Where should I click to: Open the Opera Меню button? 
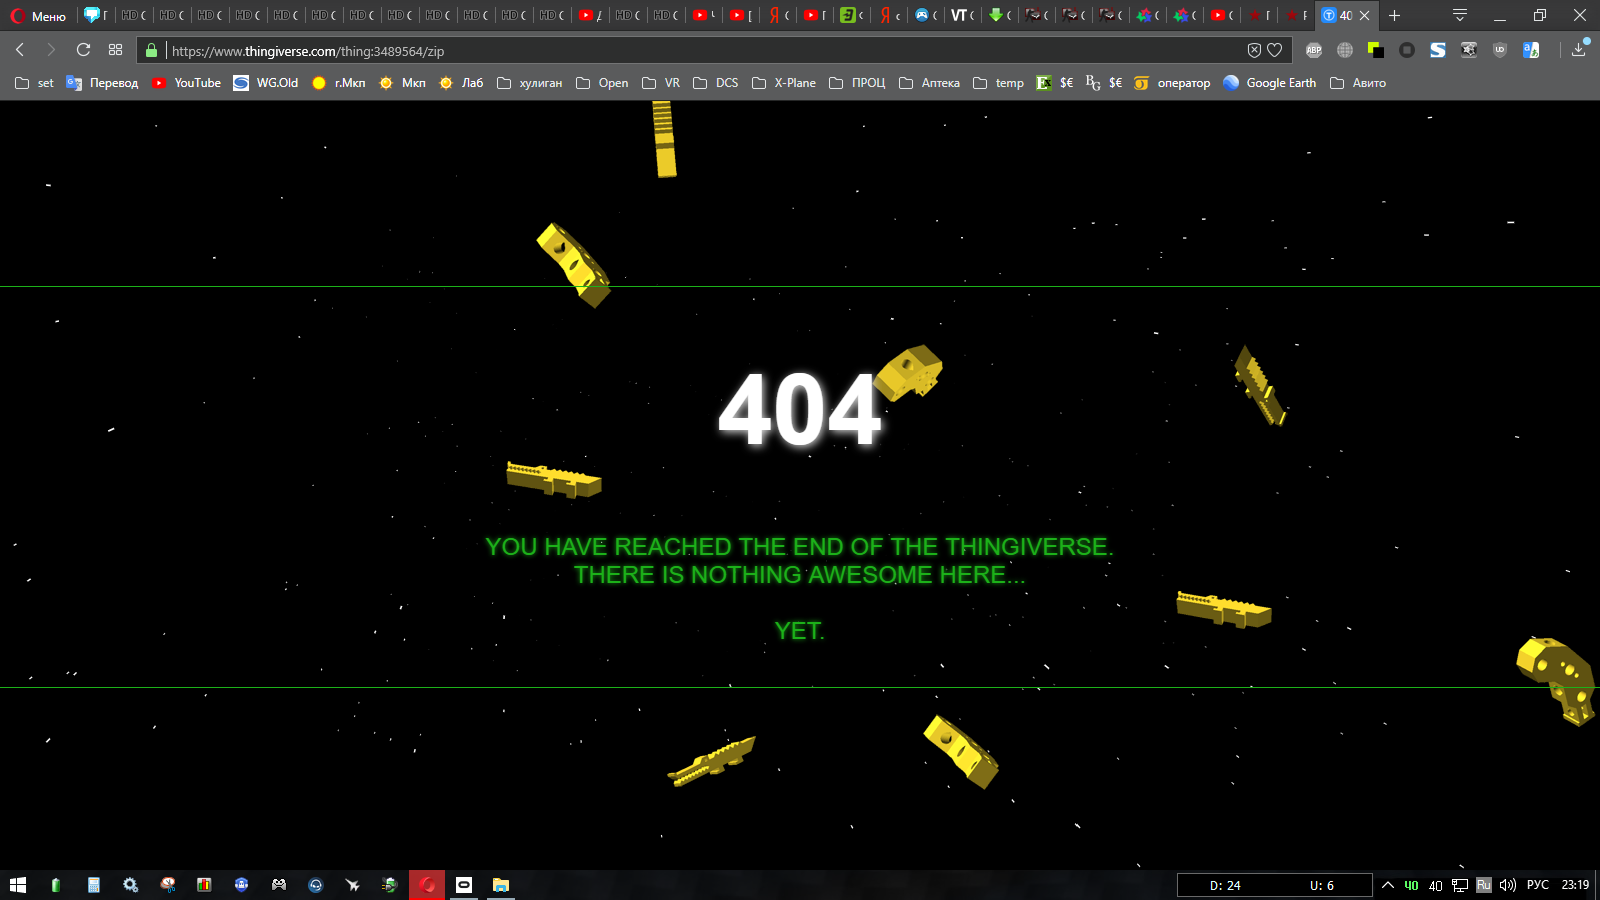click(x=38, y=15)
